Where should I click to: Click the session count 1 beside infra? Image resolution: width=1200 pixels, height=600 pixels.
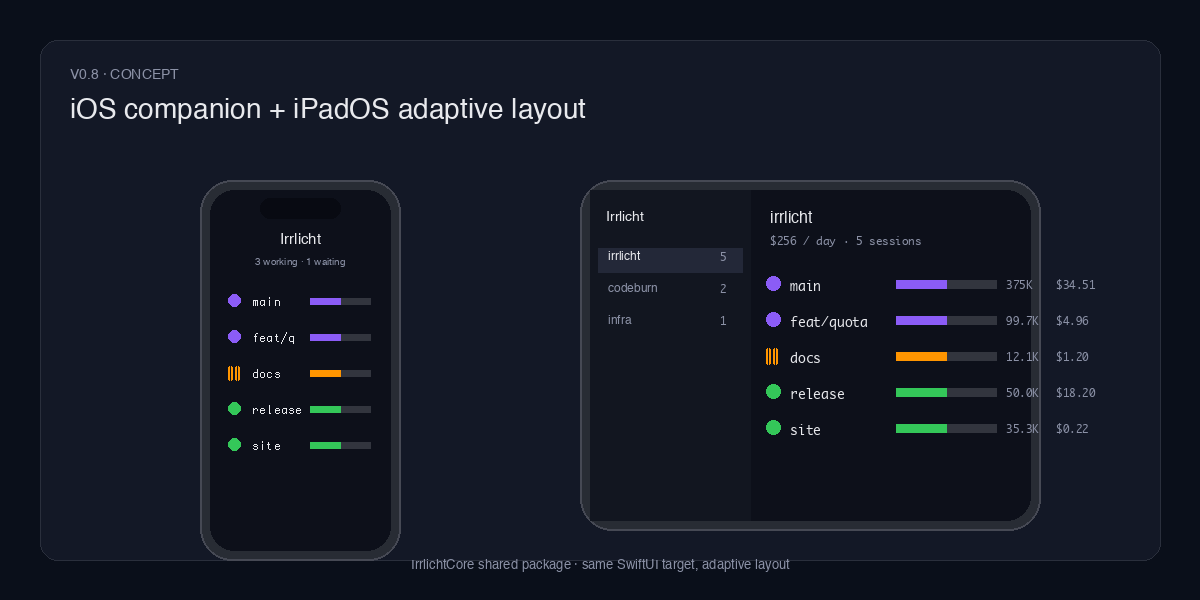[723, 321]
